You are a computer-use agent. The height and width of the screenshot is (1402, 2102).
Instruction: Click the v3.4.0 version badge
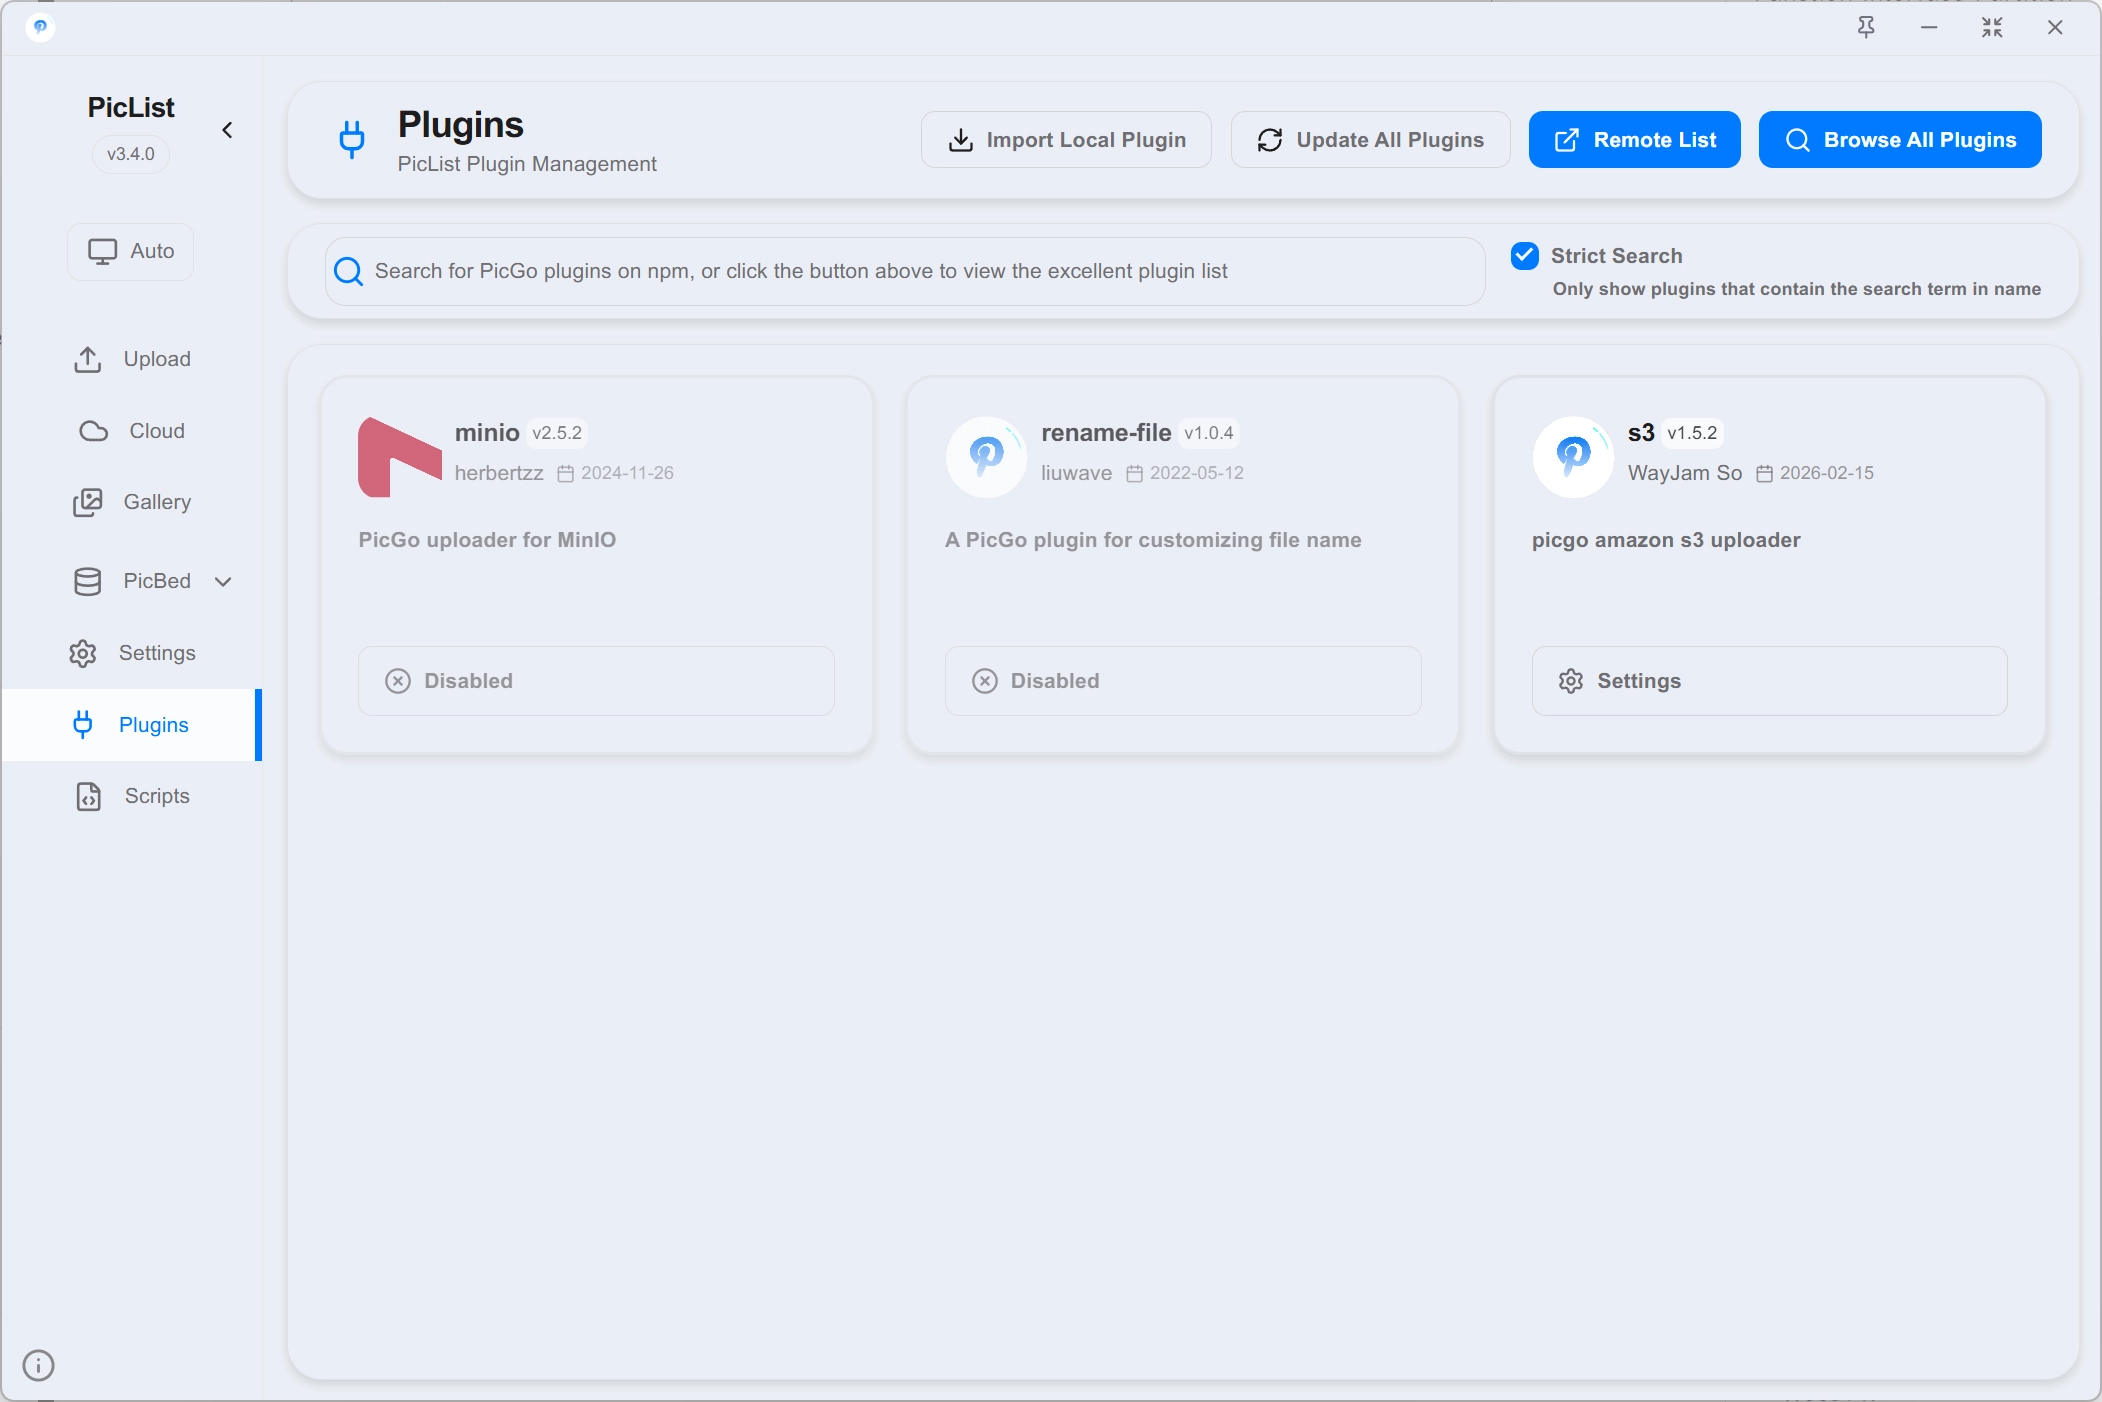(131, 154)
